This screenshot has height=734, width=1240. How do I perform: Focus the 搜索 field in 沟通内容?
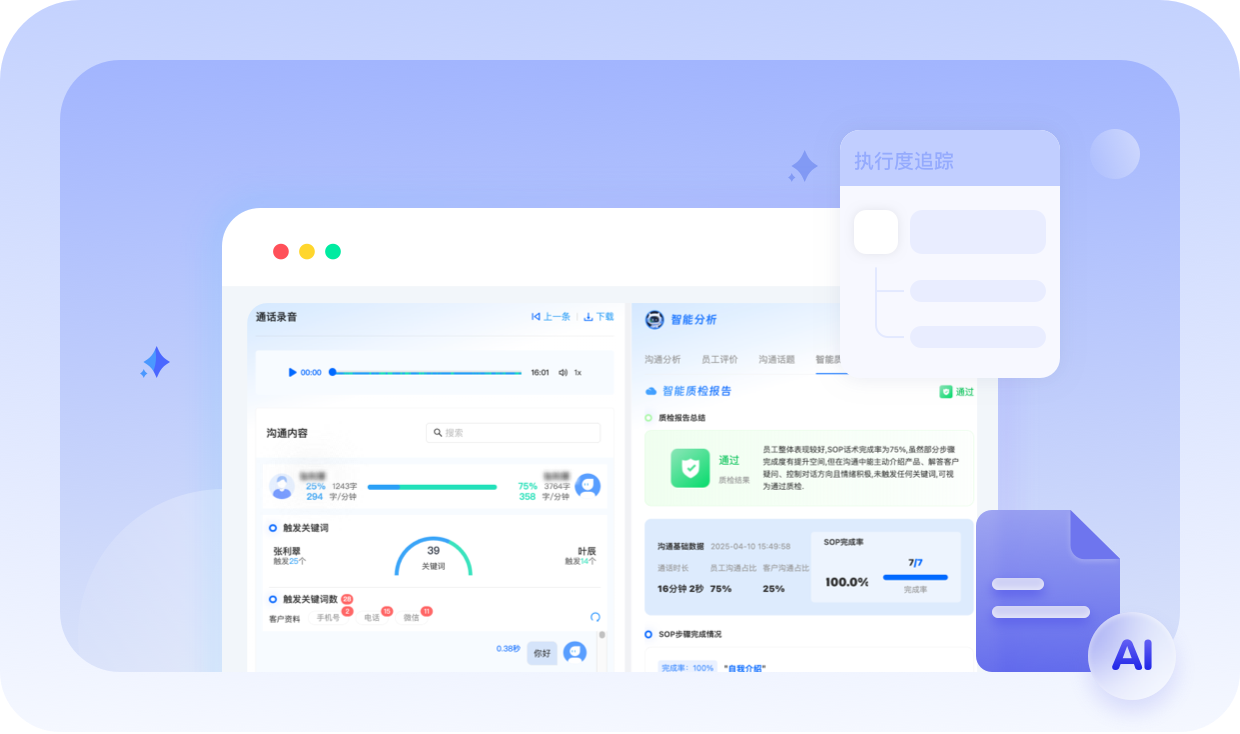pos(513,433)
